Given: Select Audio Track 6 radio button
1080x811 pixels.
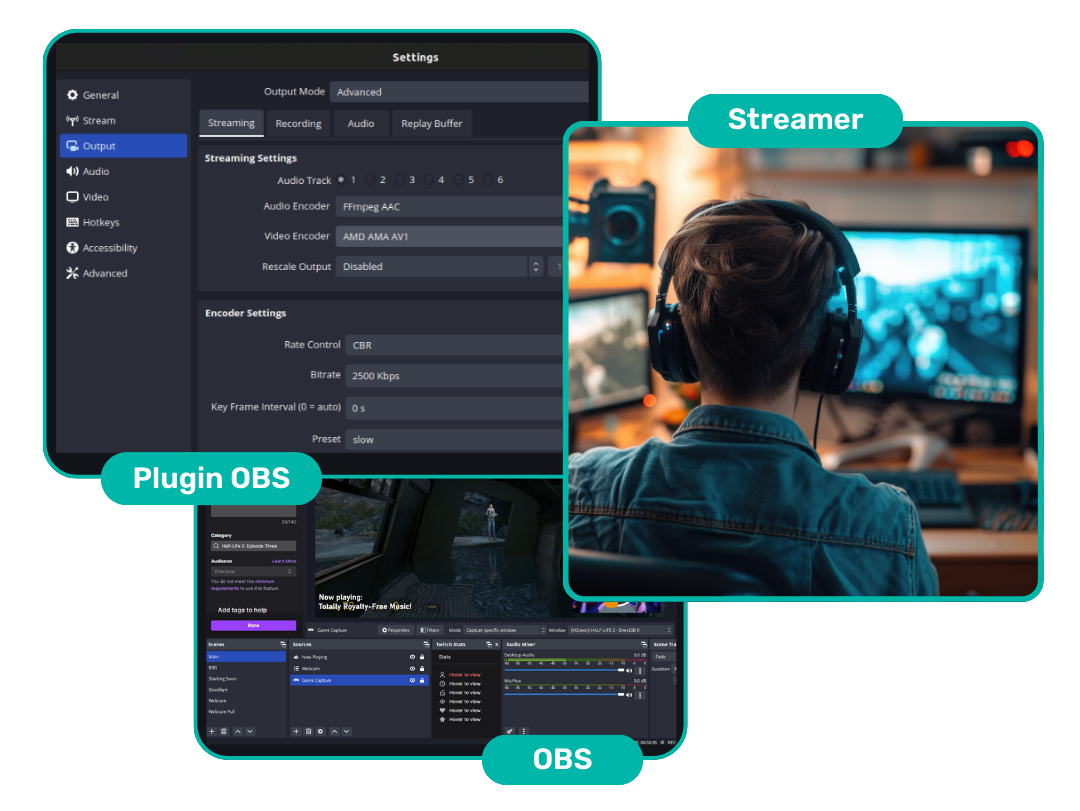Looking at the screenshot, I should pos(488,180).
